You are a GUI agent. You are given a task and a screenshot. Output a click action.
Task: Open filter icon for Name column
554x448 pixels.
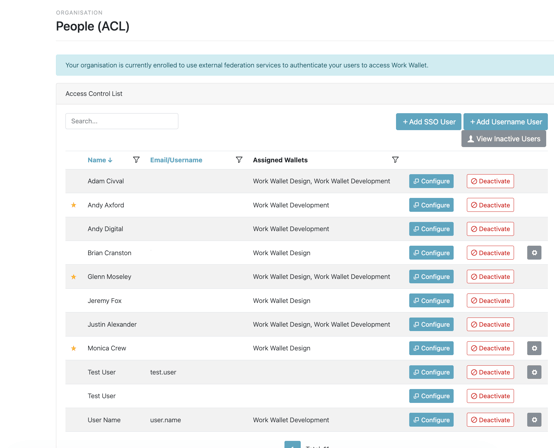(x=136, y=160)
